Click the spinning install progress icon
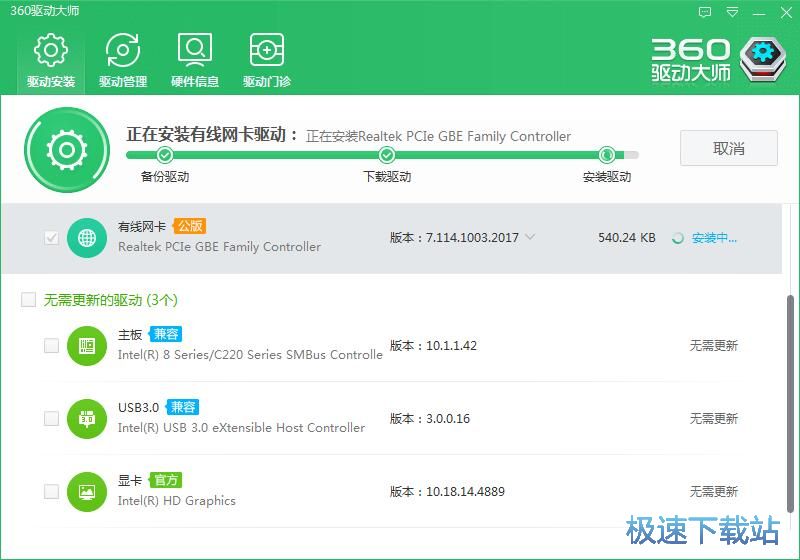The width and height of the screenshot is (800, 560). [678, 238]
